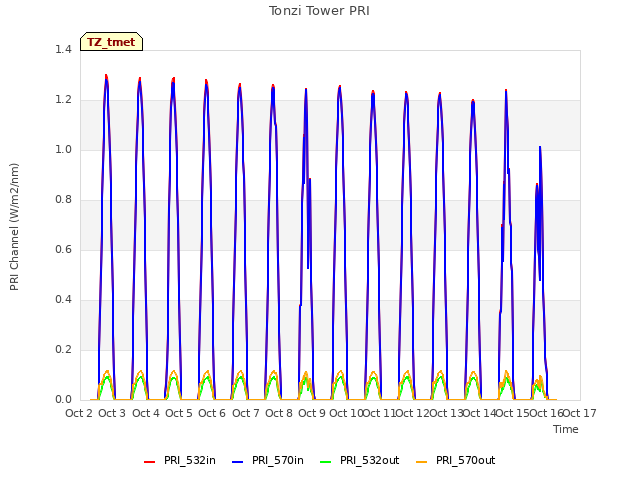Click the Oct 3 tick label

coord(112,413)
